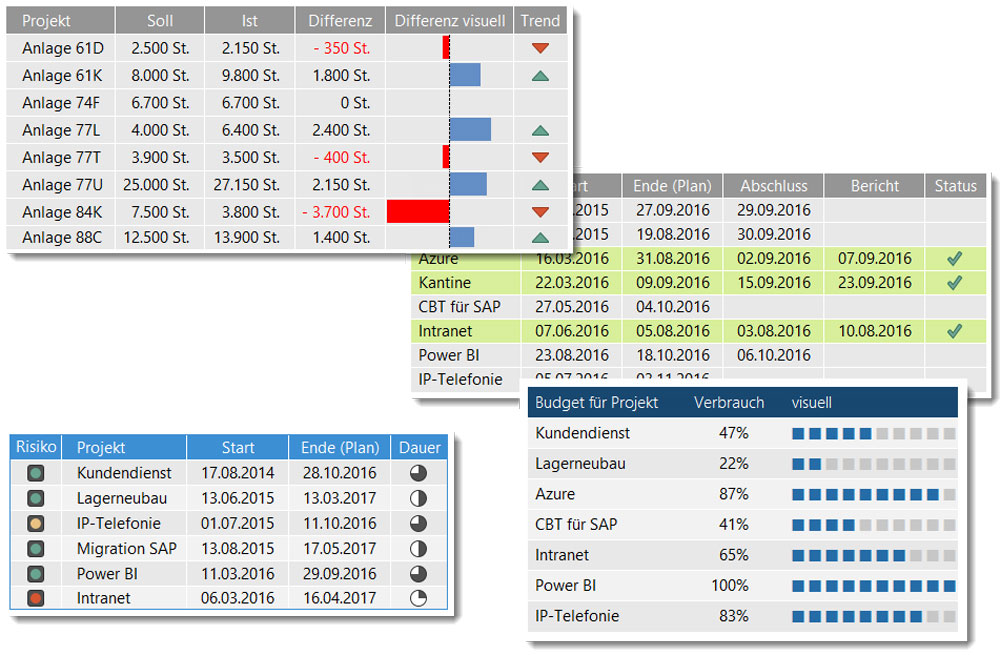Select the Trend column header
Viewport: 1000px width, 655px height.
tap(540, 20)
